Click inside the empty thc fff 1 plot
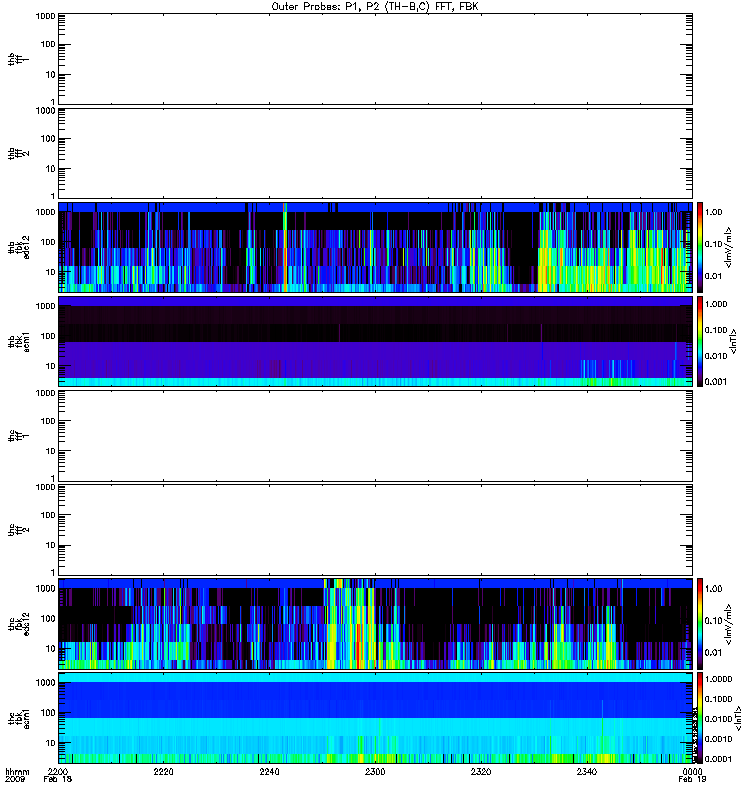The image size is (750, 800). point(376,436)
